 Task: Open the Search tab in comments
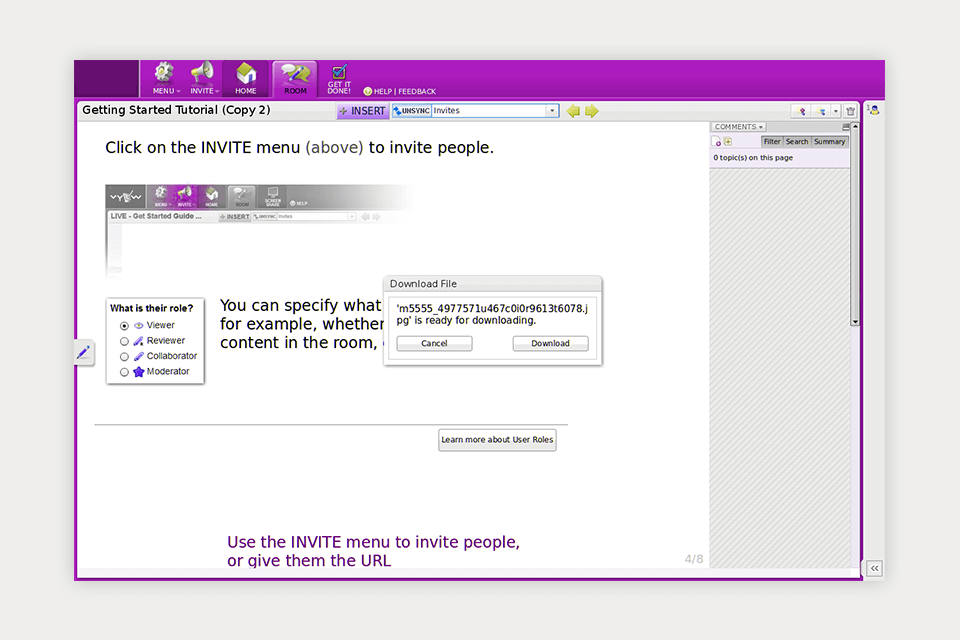coord(797,141)
